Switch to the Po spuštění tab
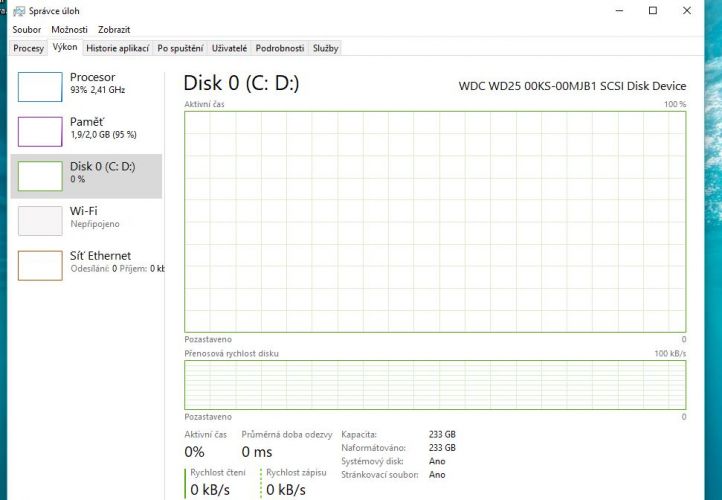722x500 pixels. click(180, 48)
